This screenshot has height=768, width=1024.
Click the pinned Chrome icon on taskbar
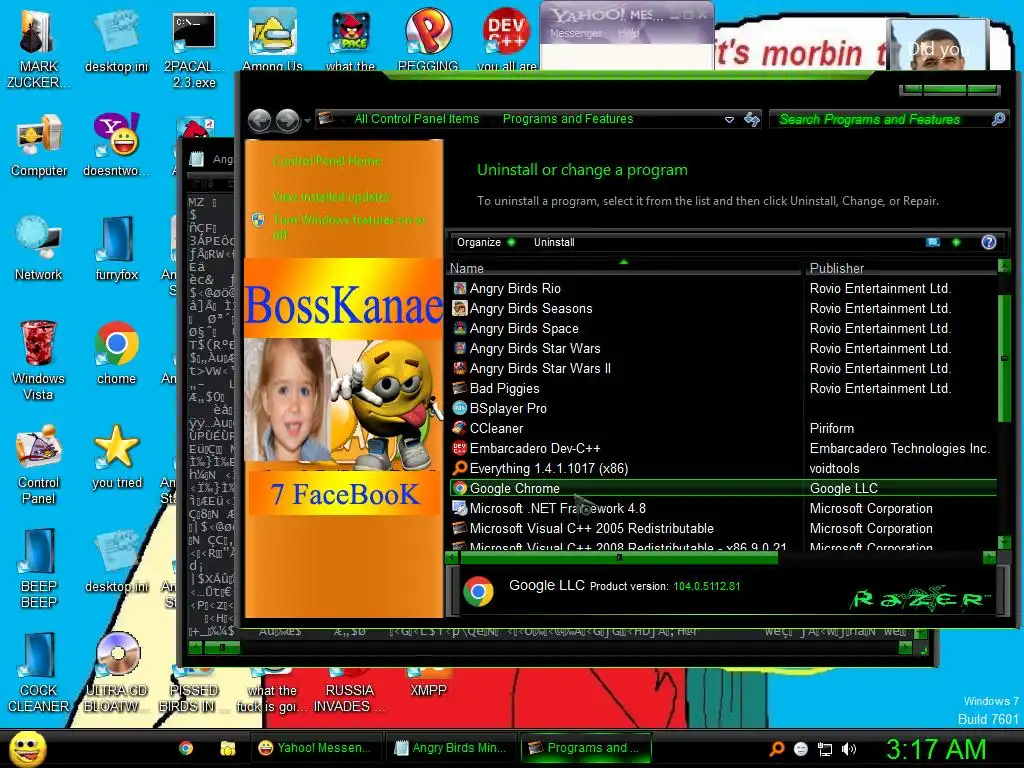pos(186,748)
